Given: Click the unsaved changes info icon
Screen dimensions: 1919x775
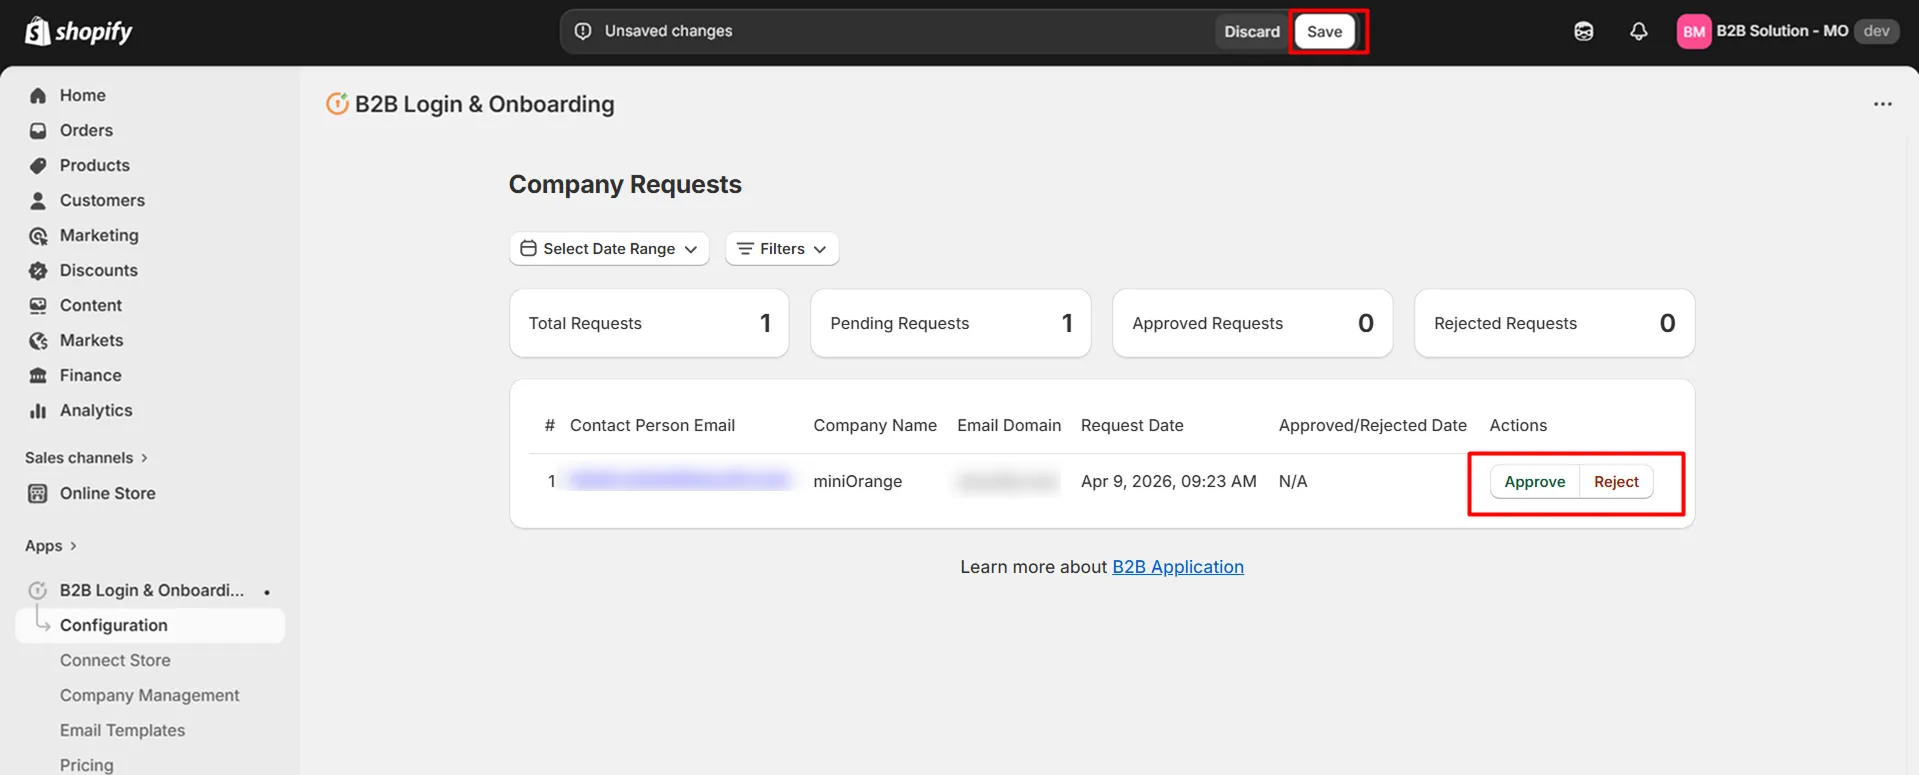Looking at the screenshot, I should 583,31.
